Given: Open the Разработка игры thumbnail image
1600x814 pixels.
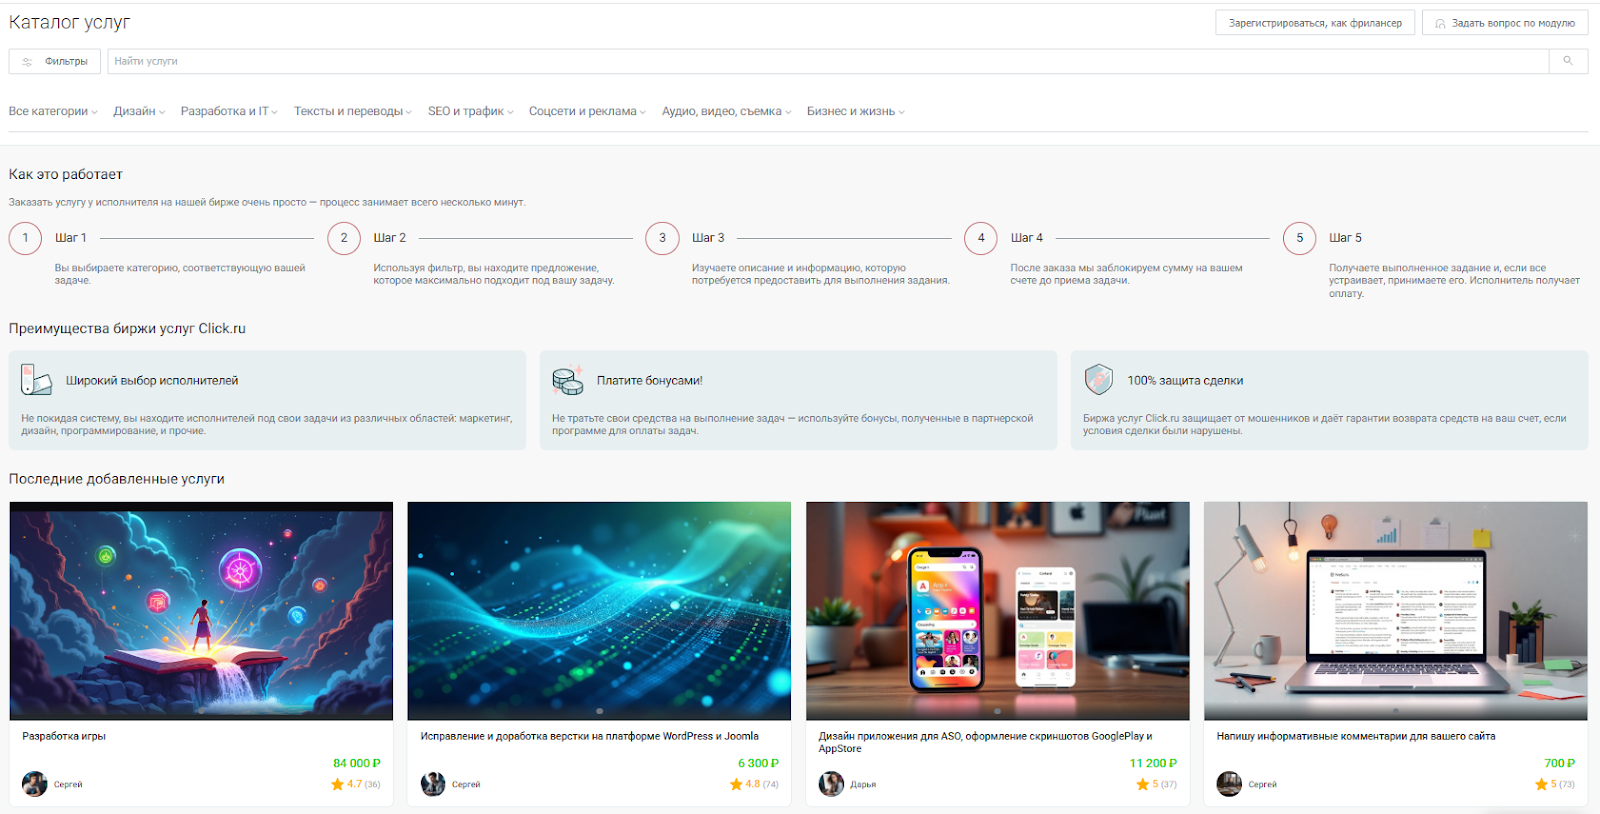Looking at the screenshot, I should point(201,611).
